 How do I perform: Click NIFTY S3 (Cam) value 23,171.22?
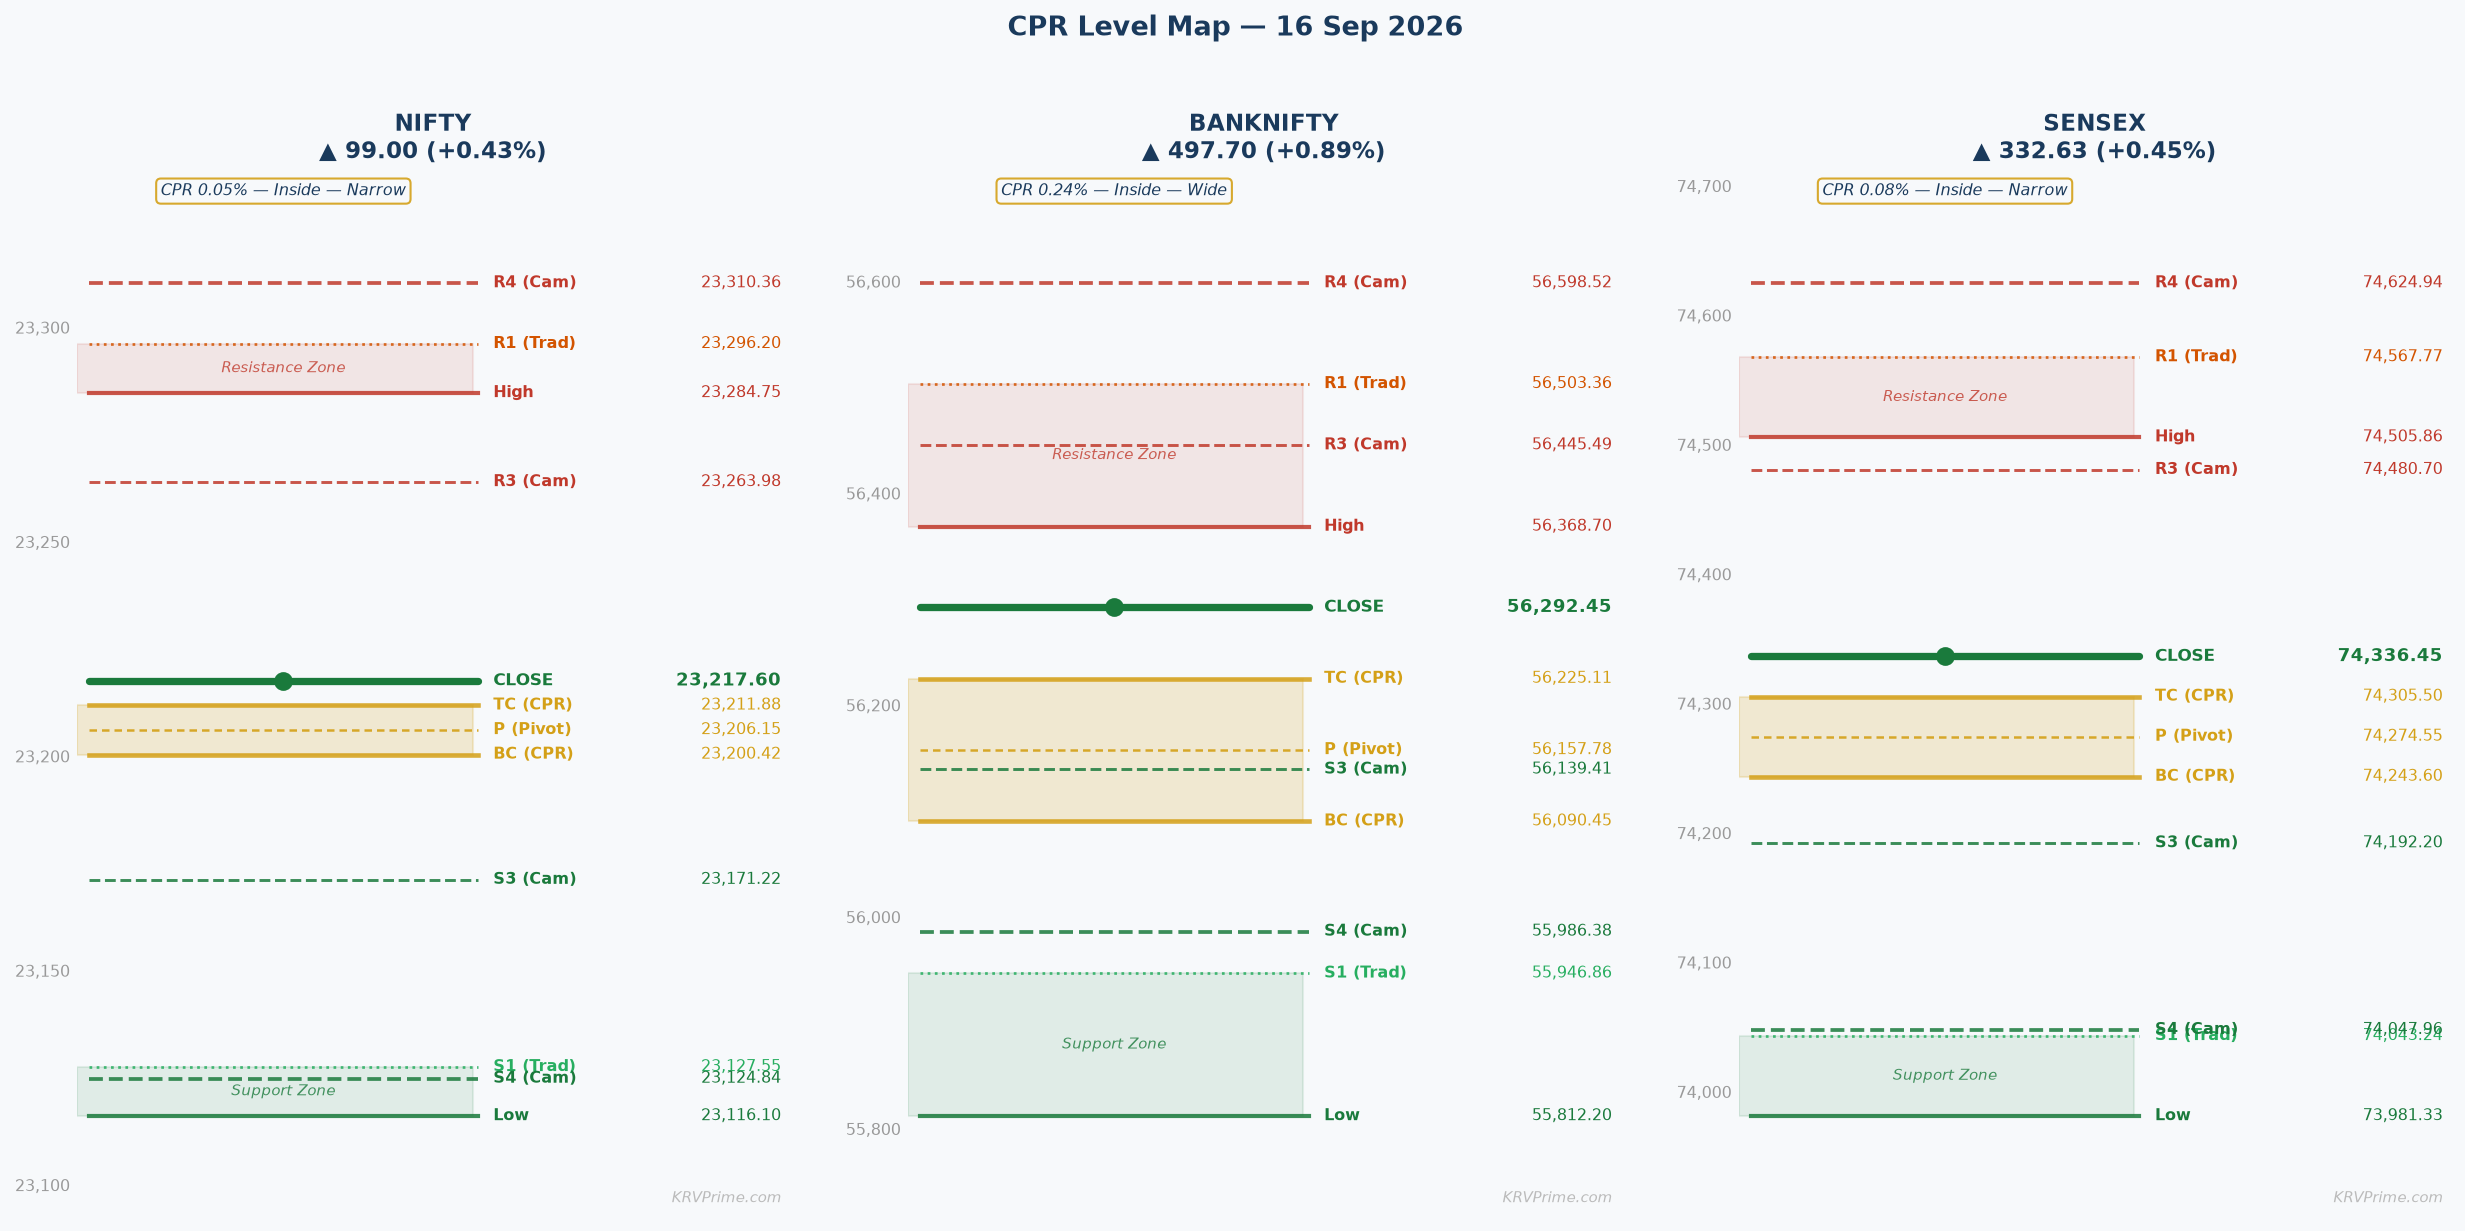pos(741,879)
